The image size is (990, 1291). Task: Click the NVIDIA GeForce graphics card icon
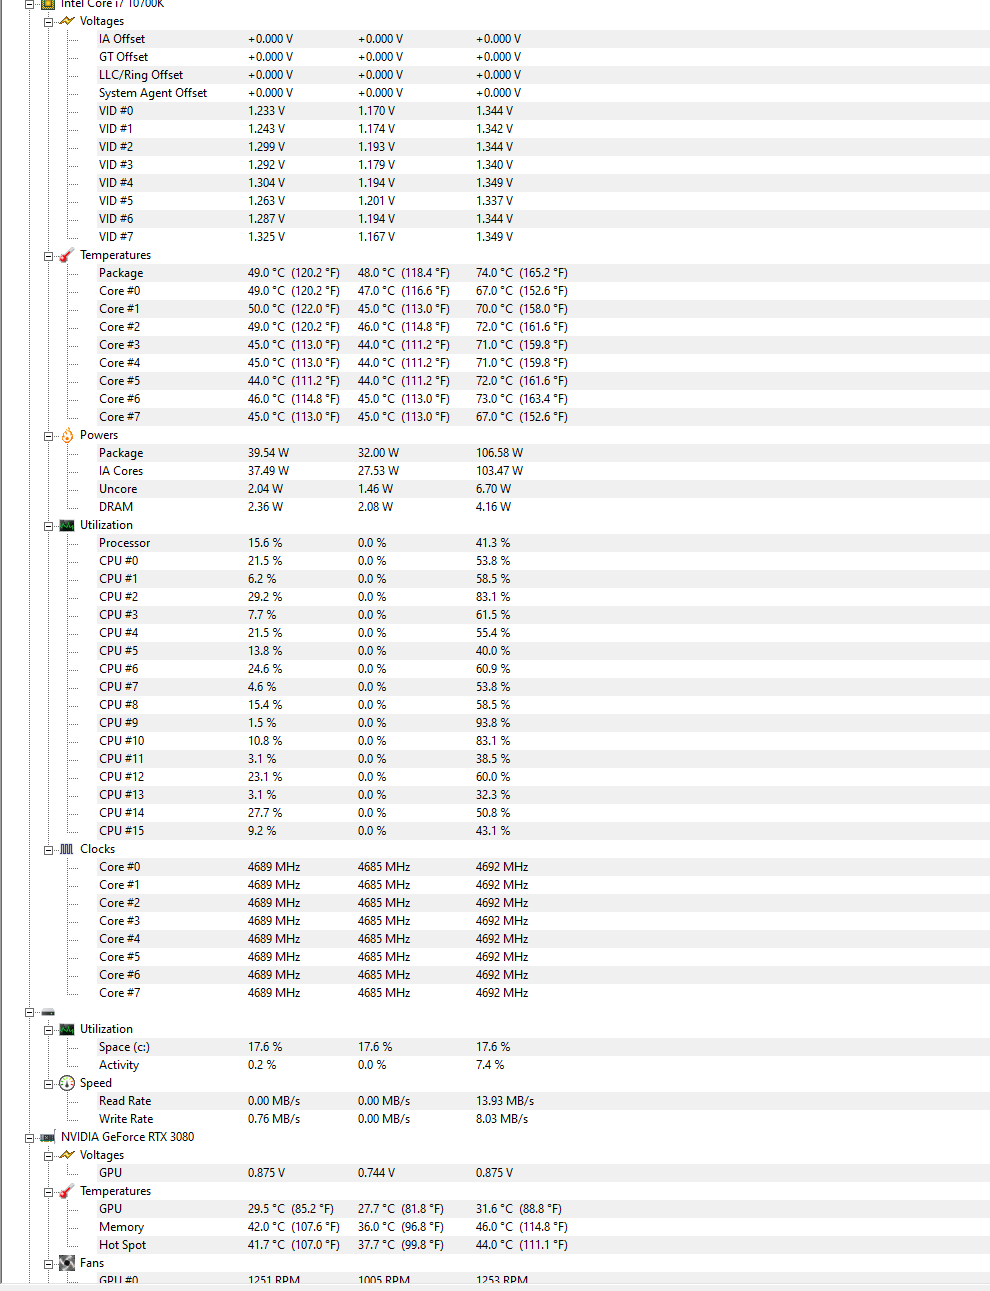click(x=48, y=1137)
